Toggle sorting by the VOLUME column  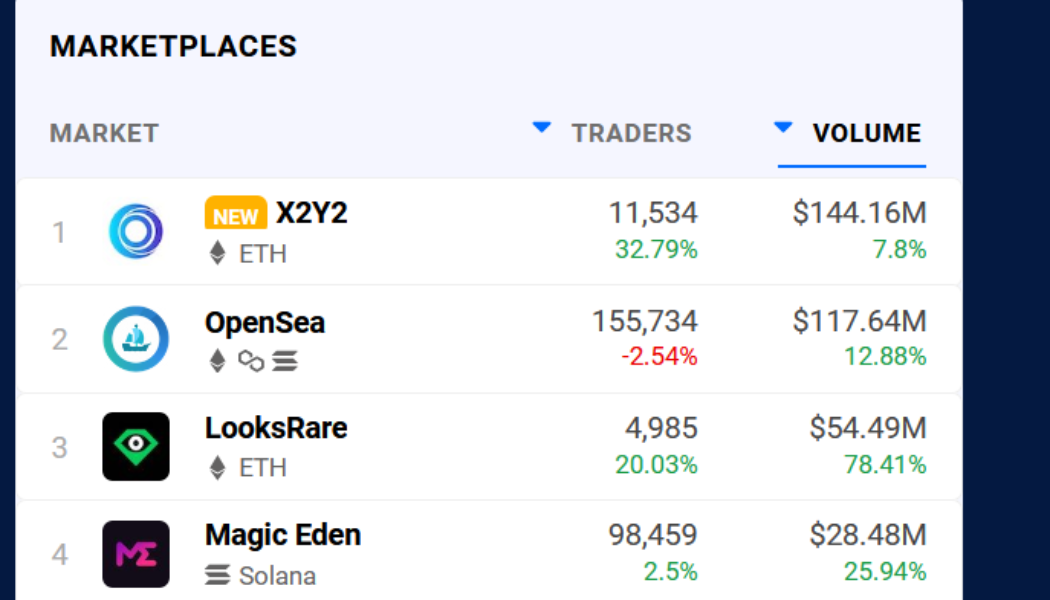(868, 133)
